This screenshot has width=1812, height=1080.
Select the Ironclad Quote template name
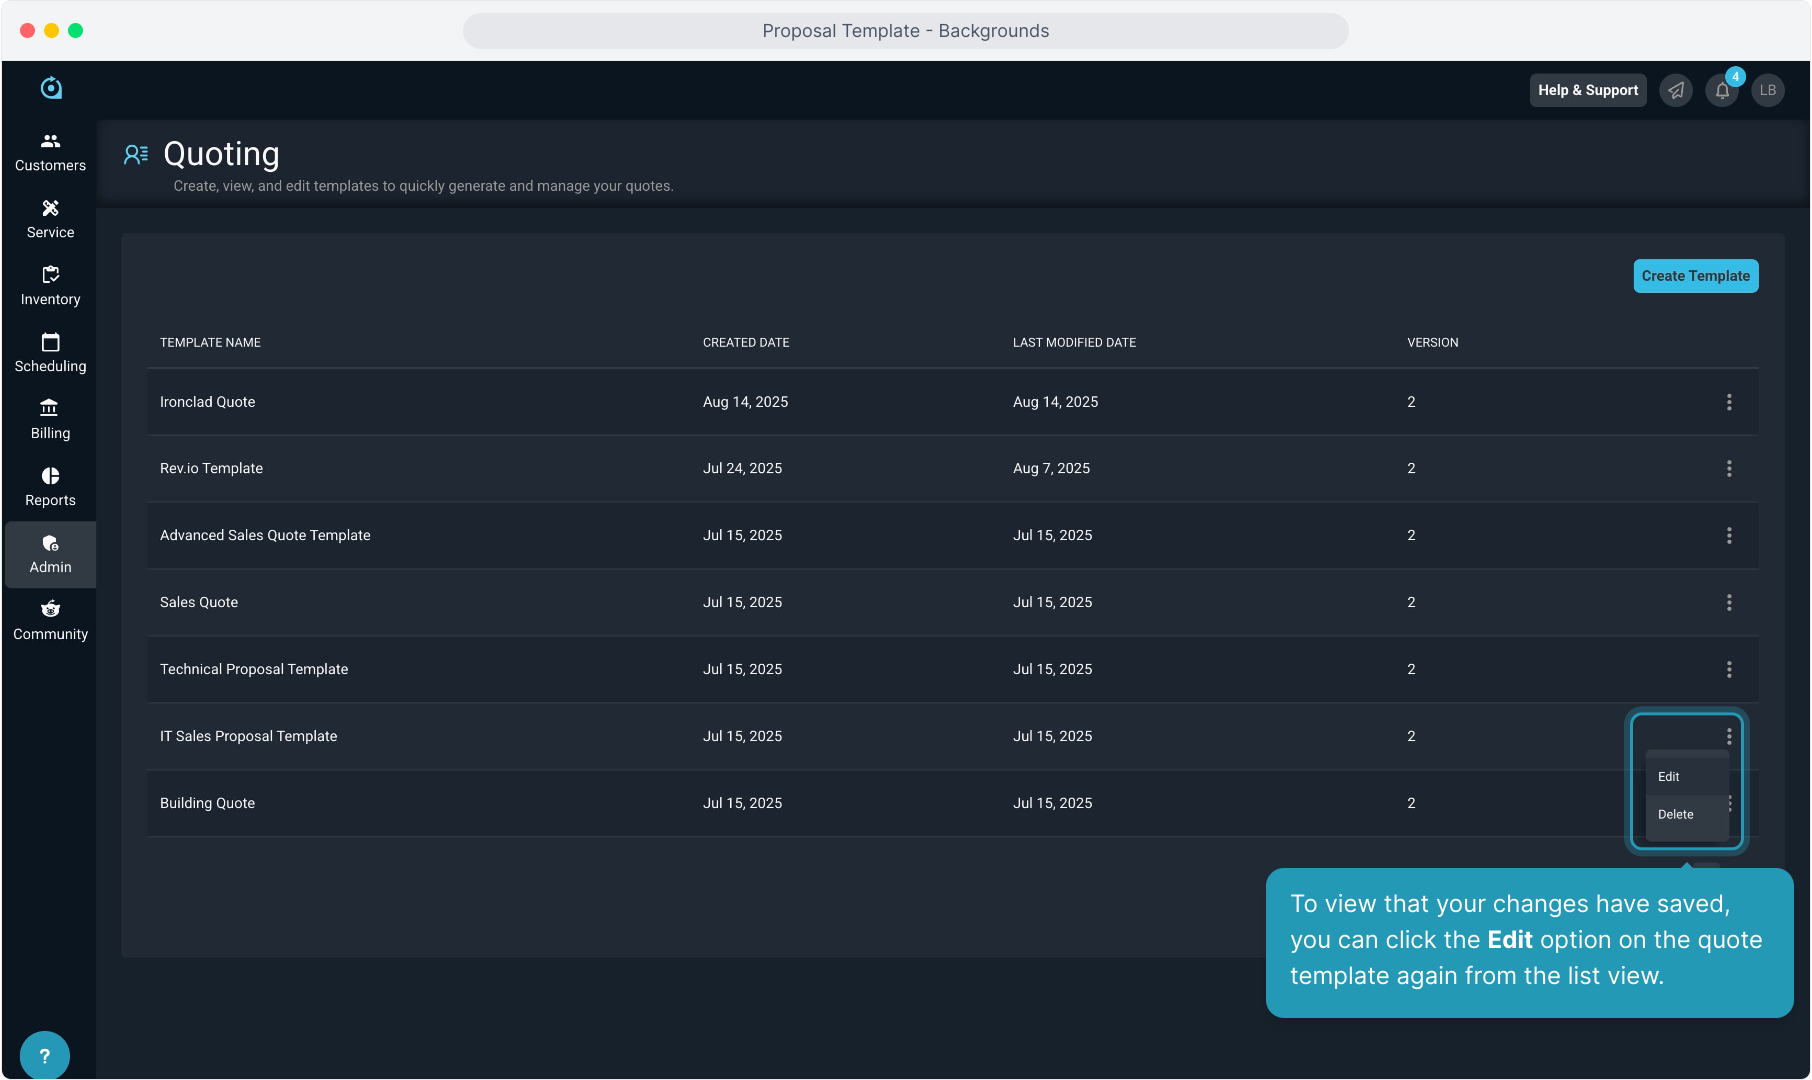pyautogui.click(x=208, y=402)
